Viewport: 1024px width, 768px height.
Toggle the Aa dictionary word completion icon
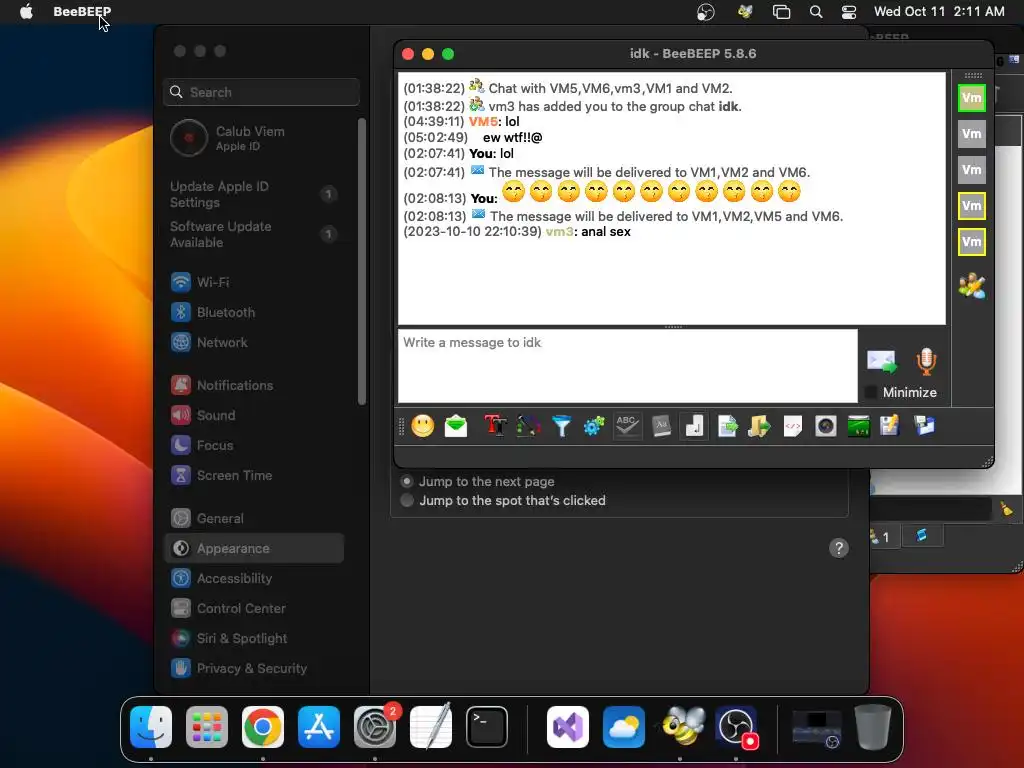(x=661, y=426)
